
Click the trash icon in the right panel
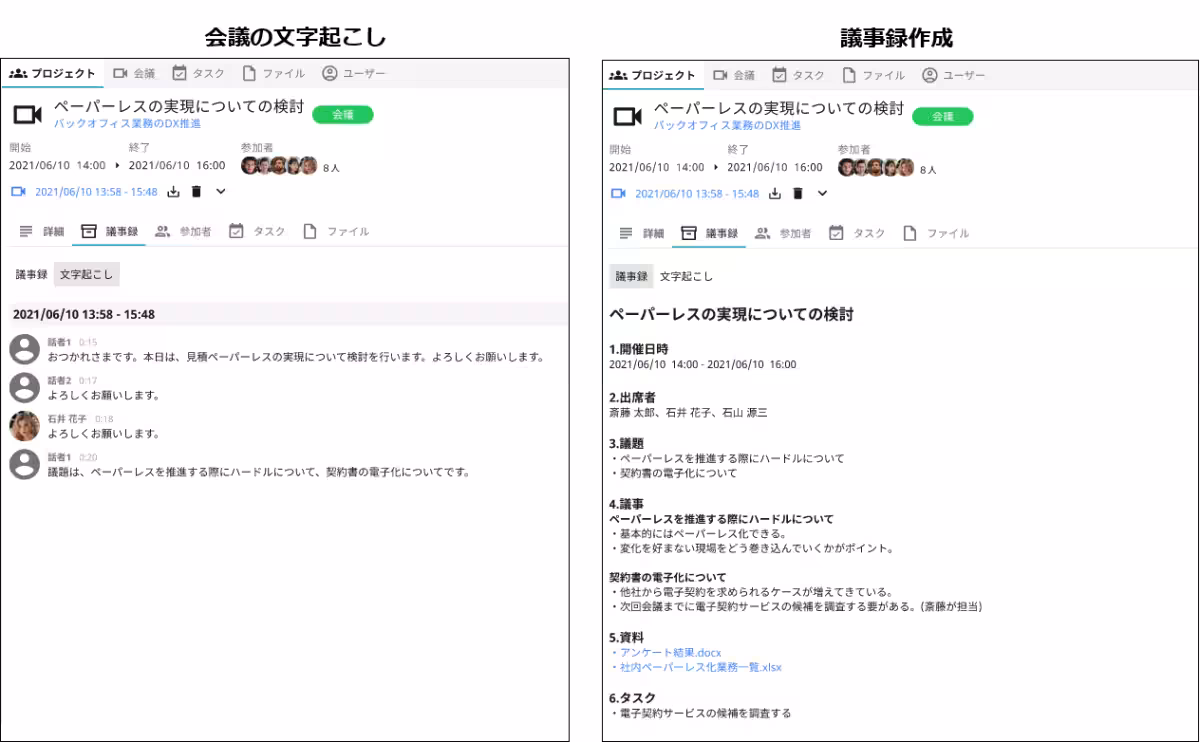coord(798,193)
